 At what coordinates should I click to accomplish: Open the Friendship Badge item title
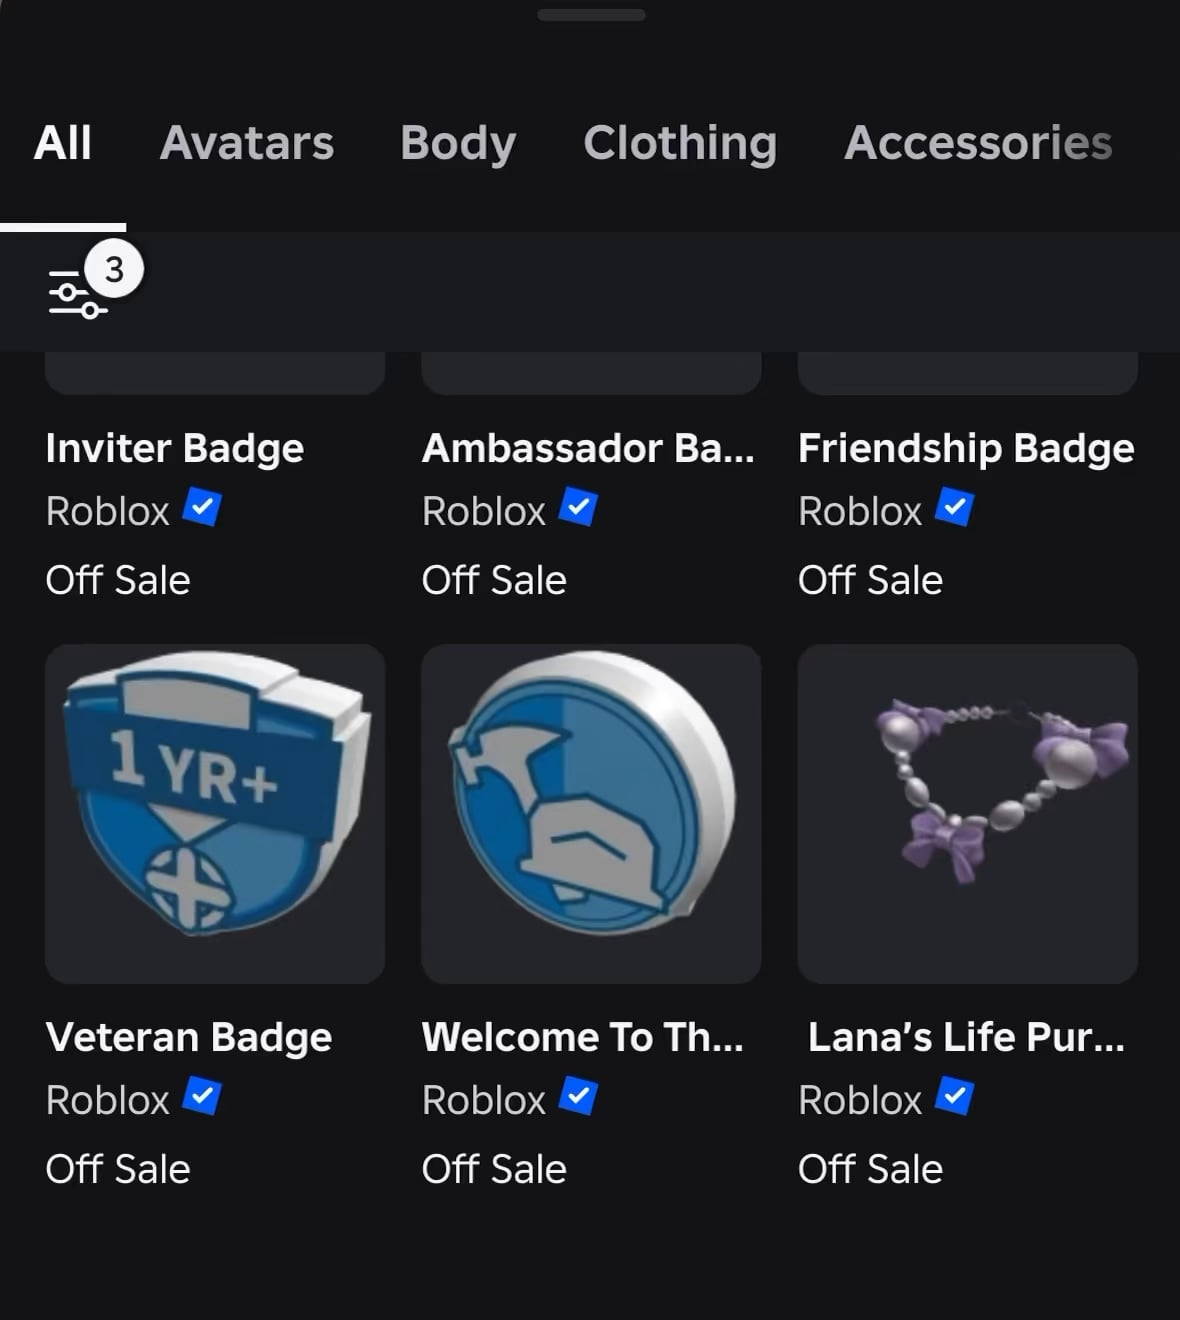[966, 449]
